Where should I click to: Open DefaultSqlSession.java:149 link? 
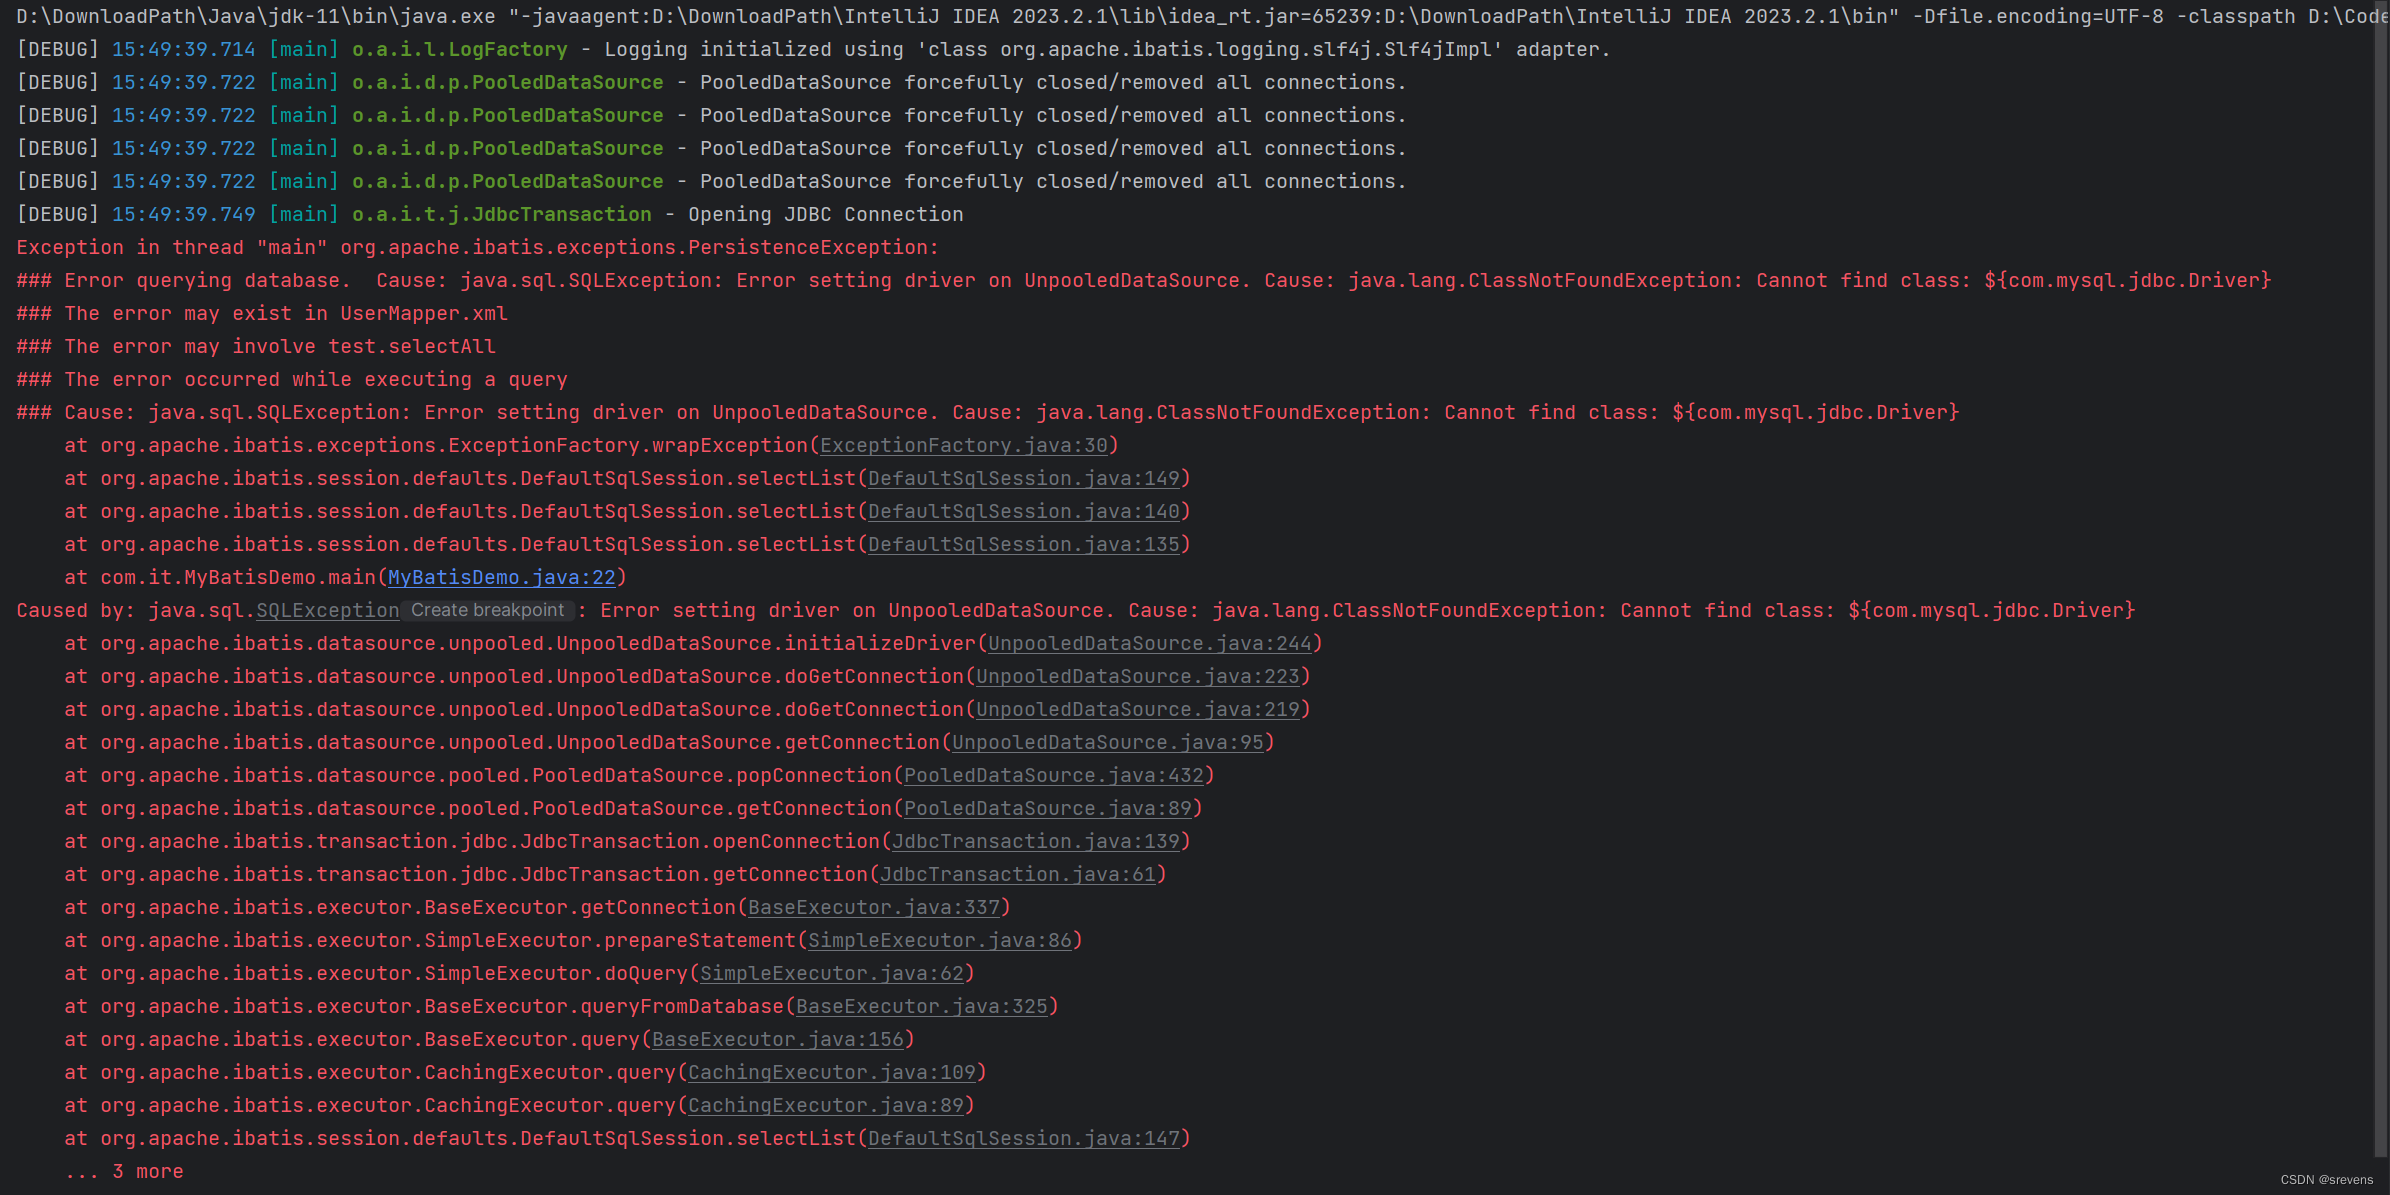(x=1023, y=478)
